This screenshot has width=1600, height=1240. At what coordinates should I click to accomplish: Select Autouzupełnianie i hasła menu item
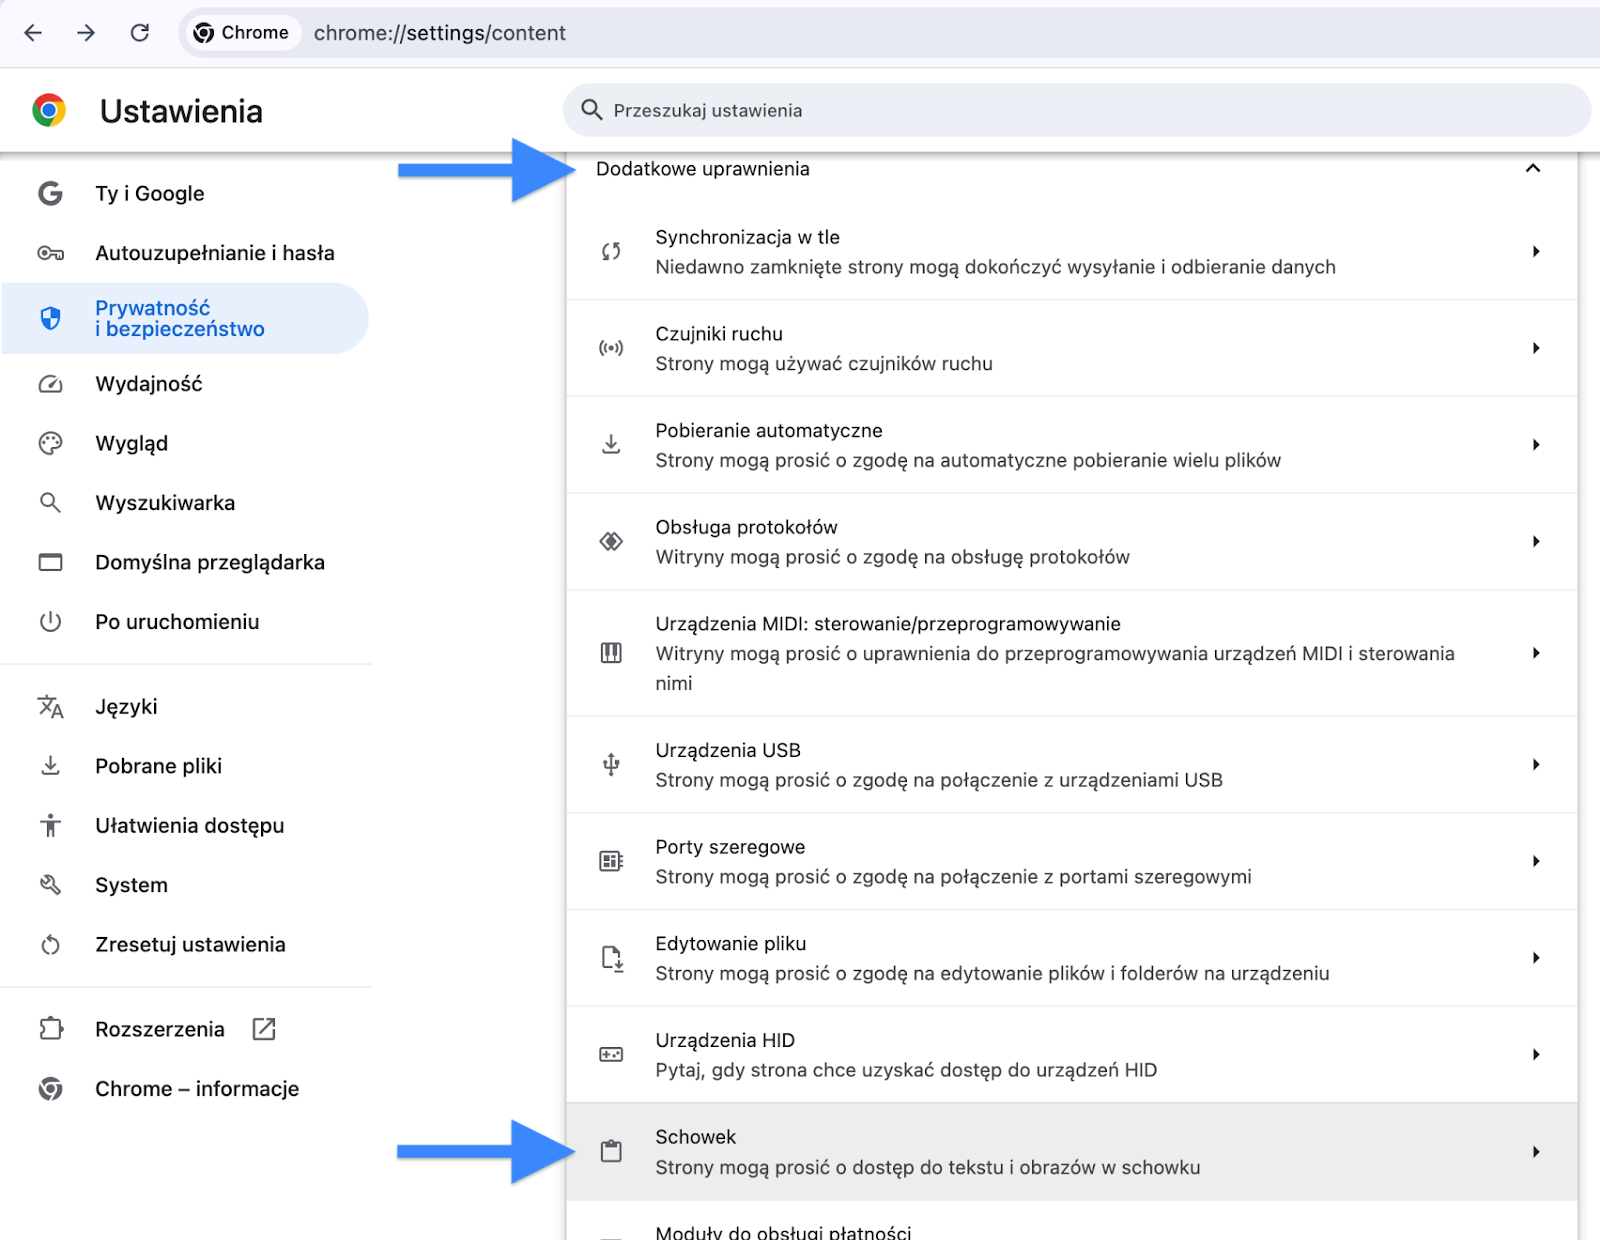[186, 253]
